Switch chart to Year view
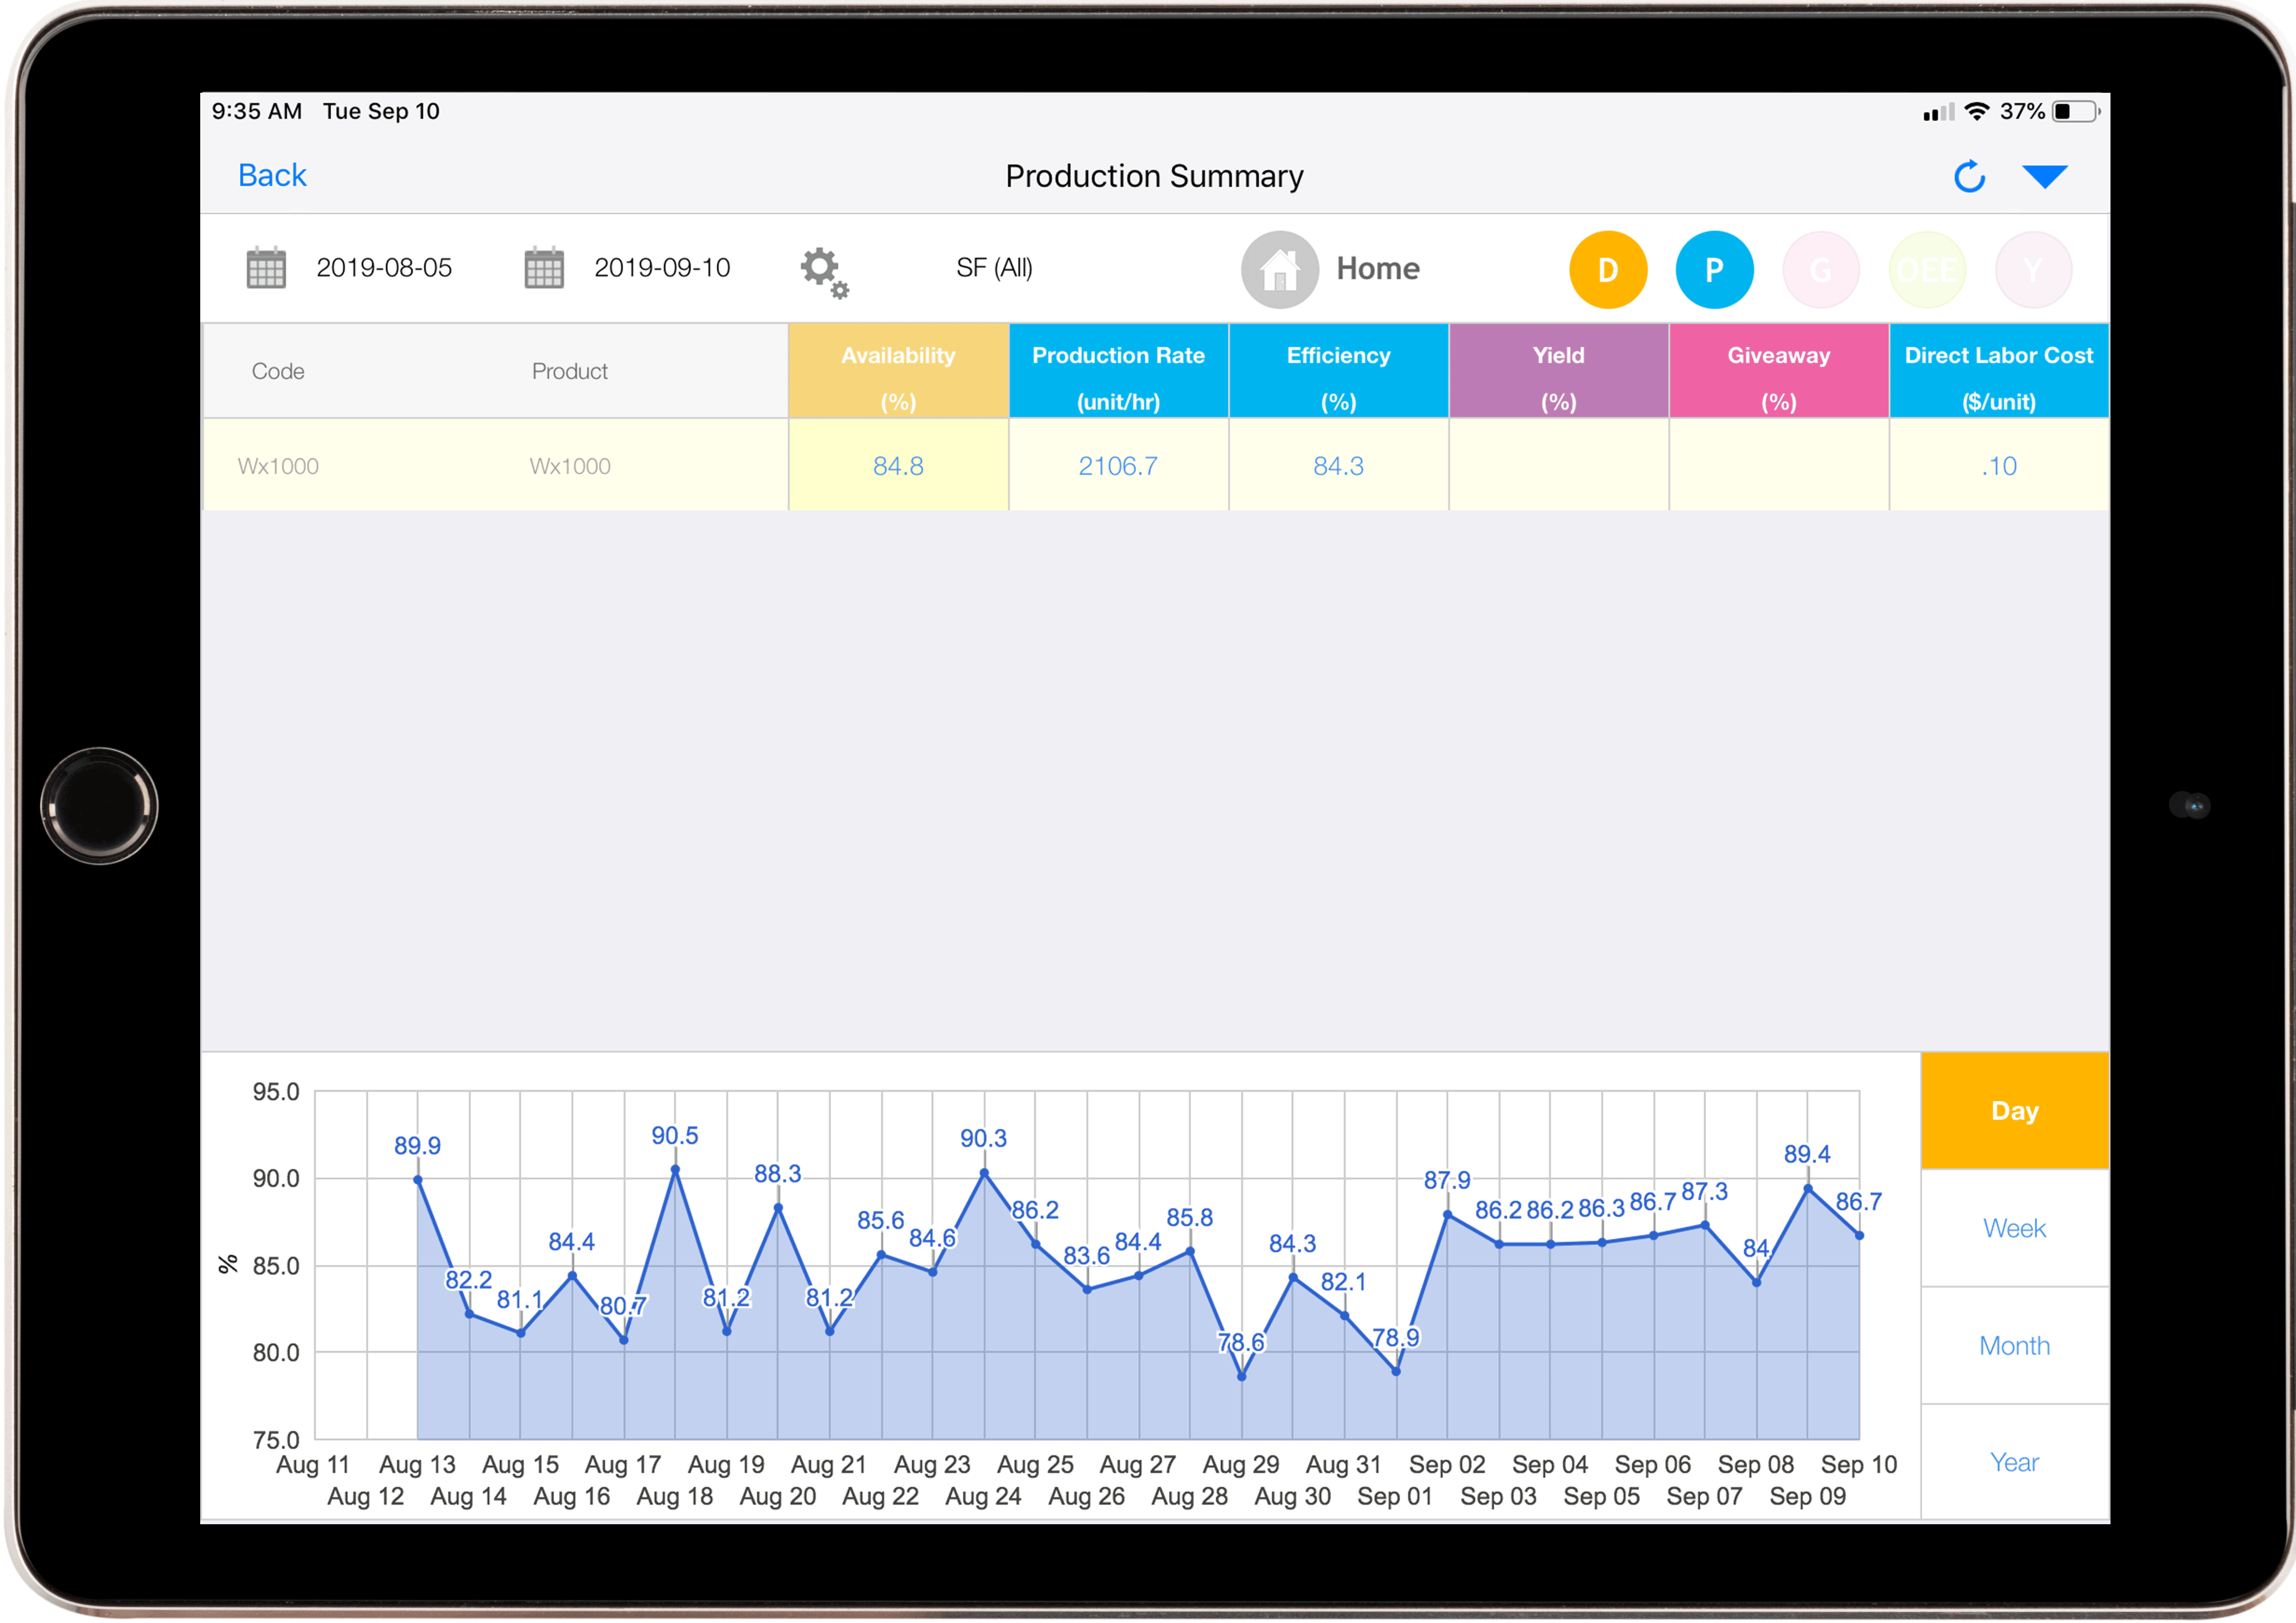2296x1623 pixels. pos(2014,1463)
